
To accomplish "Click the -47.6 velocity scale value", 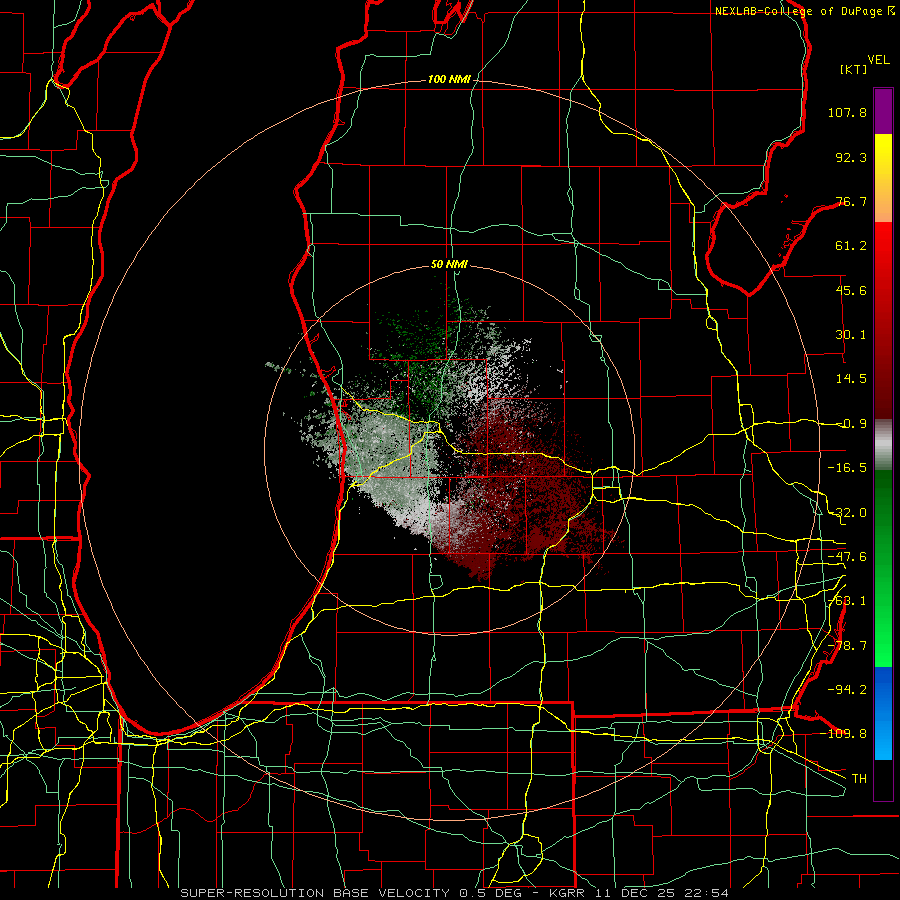I will tap(847, 557).
